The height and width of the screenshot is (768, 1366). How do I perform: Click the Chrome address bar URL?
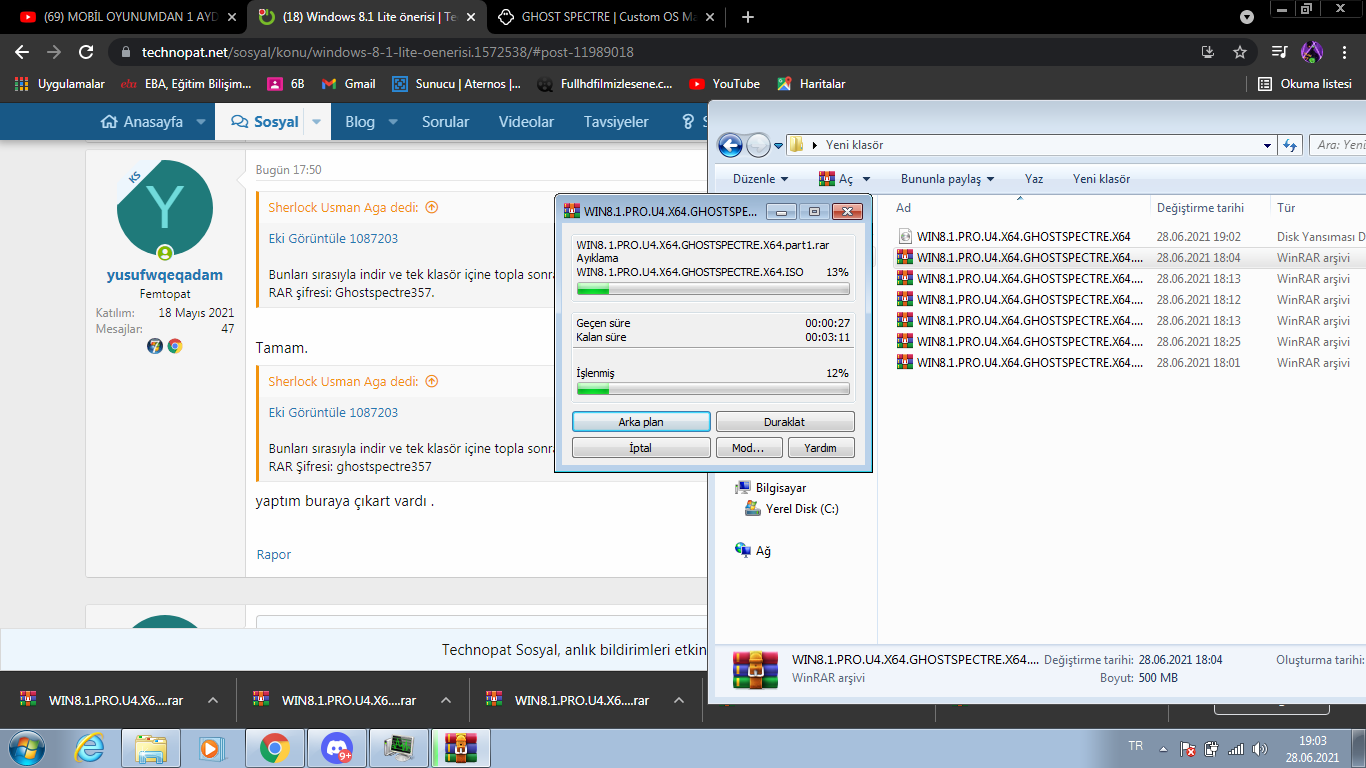[x=388, y=52]
